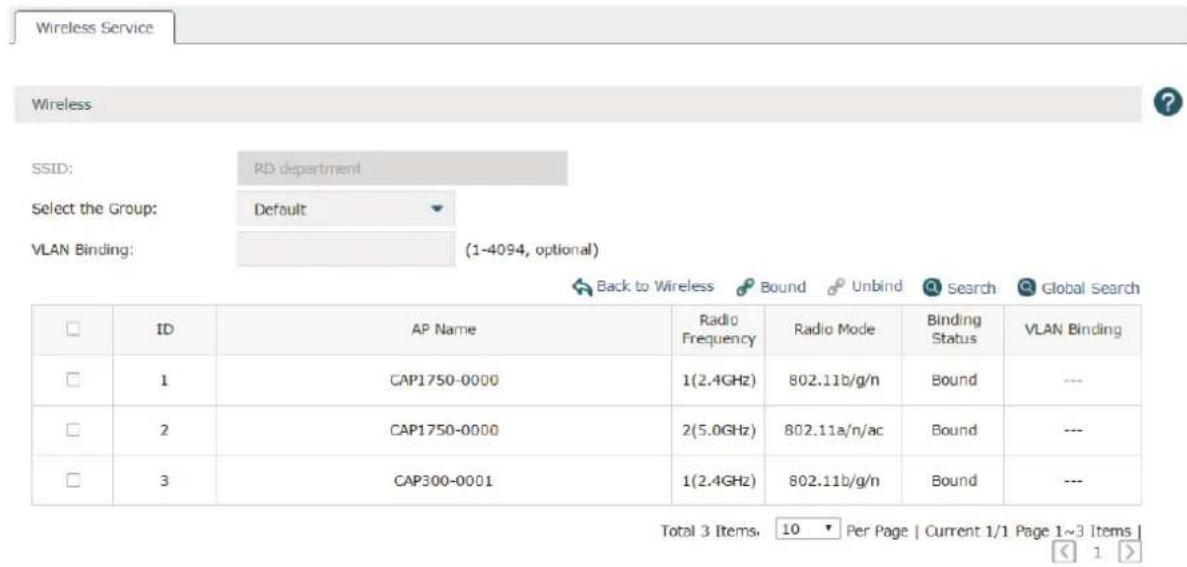Click the Radio Mode column header
This screenshot has width=1187, height=567.
pyautogui.click(x=834, y=329)
